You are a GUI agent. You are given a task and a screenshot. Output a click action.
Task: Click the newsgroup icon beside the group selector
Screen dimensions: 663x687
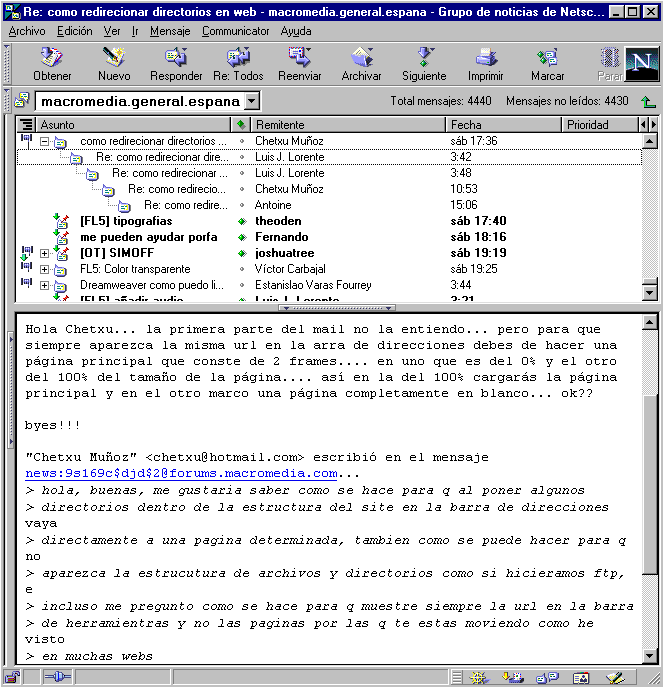click(21, 100)
